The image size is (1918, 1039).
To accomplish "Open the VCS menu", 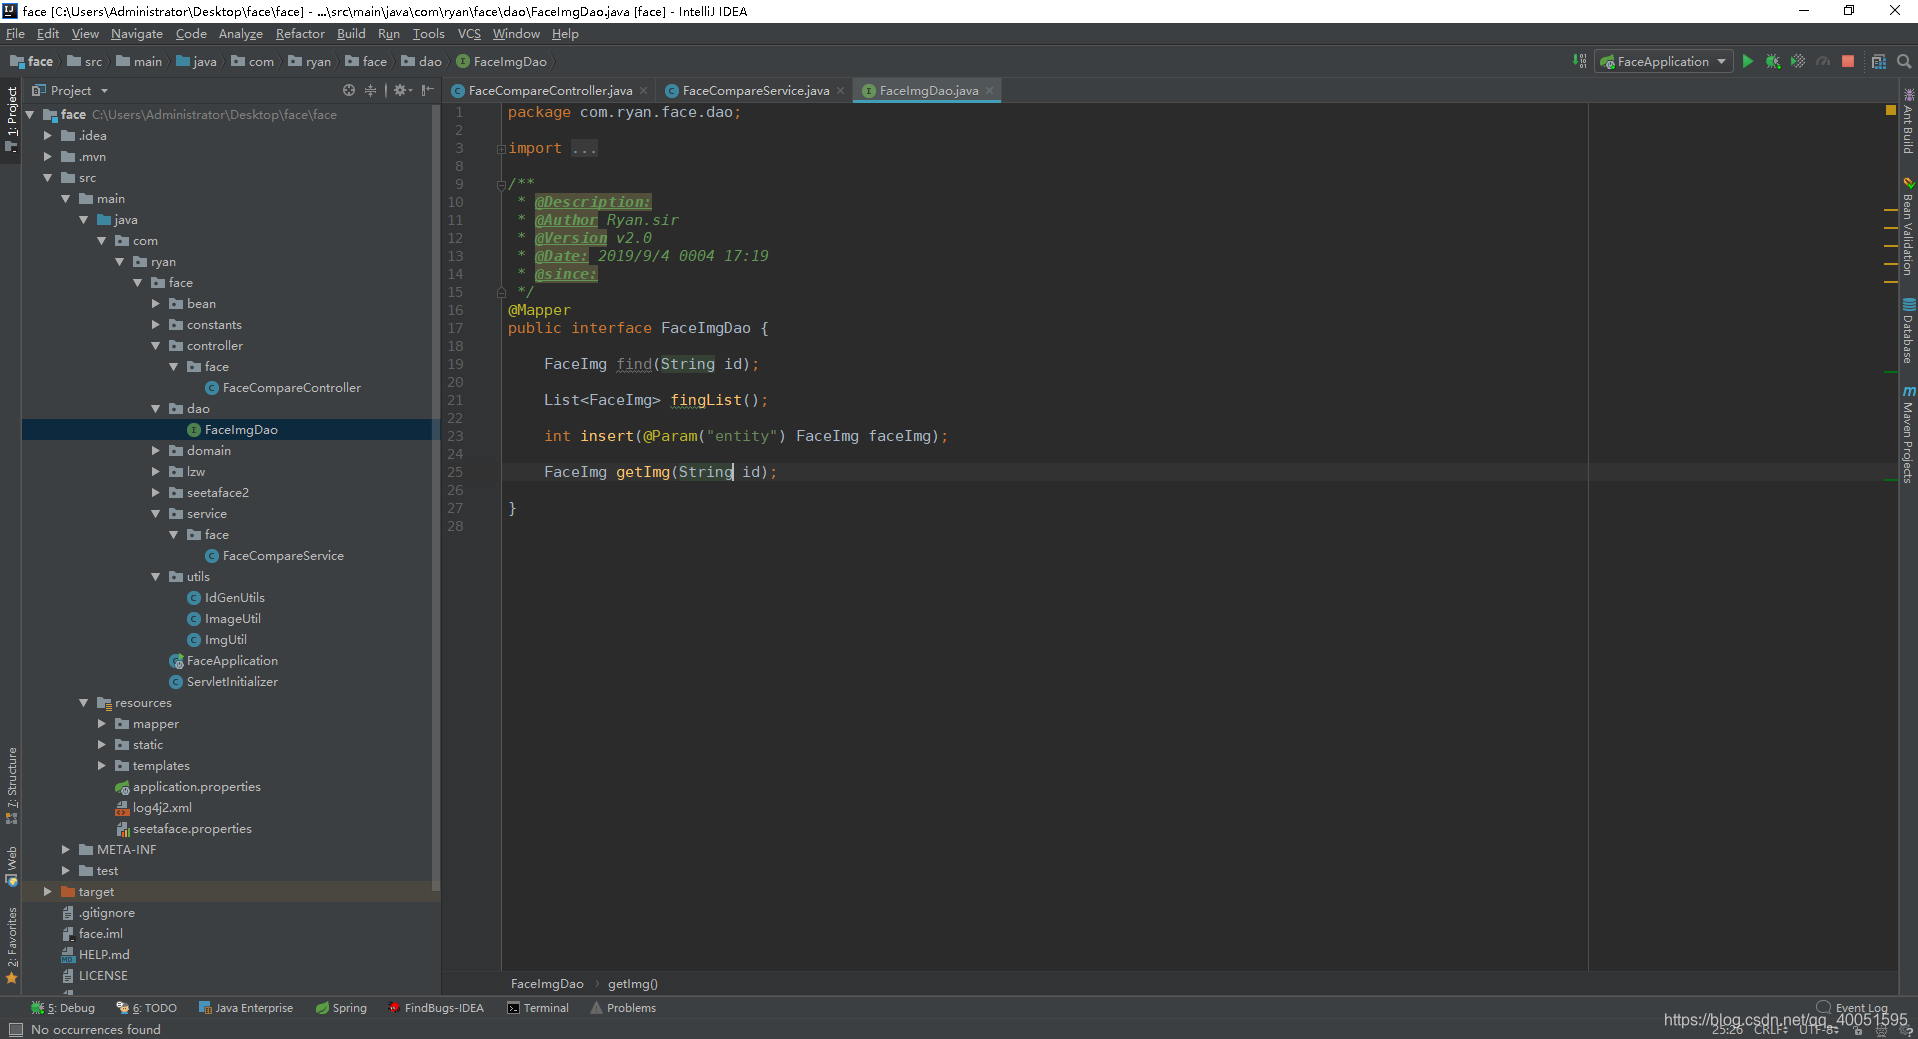I will (469, 34).
